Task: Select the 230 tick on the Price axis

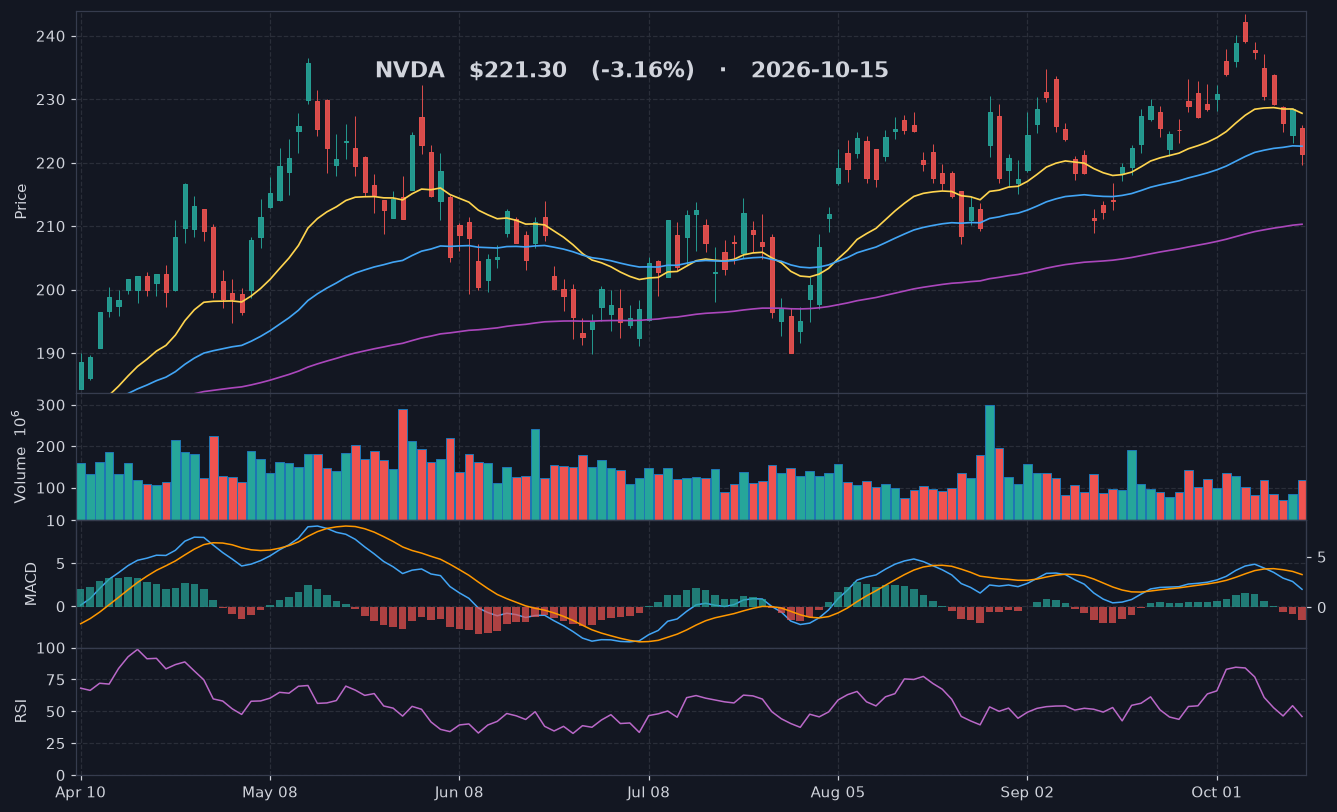Action: (50, 100)
